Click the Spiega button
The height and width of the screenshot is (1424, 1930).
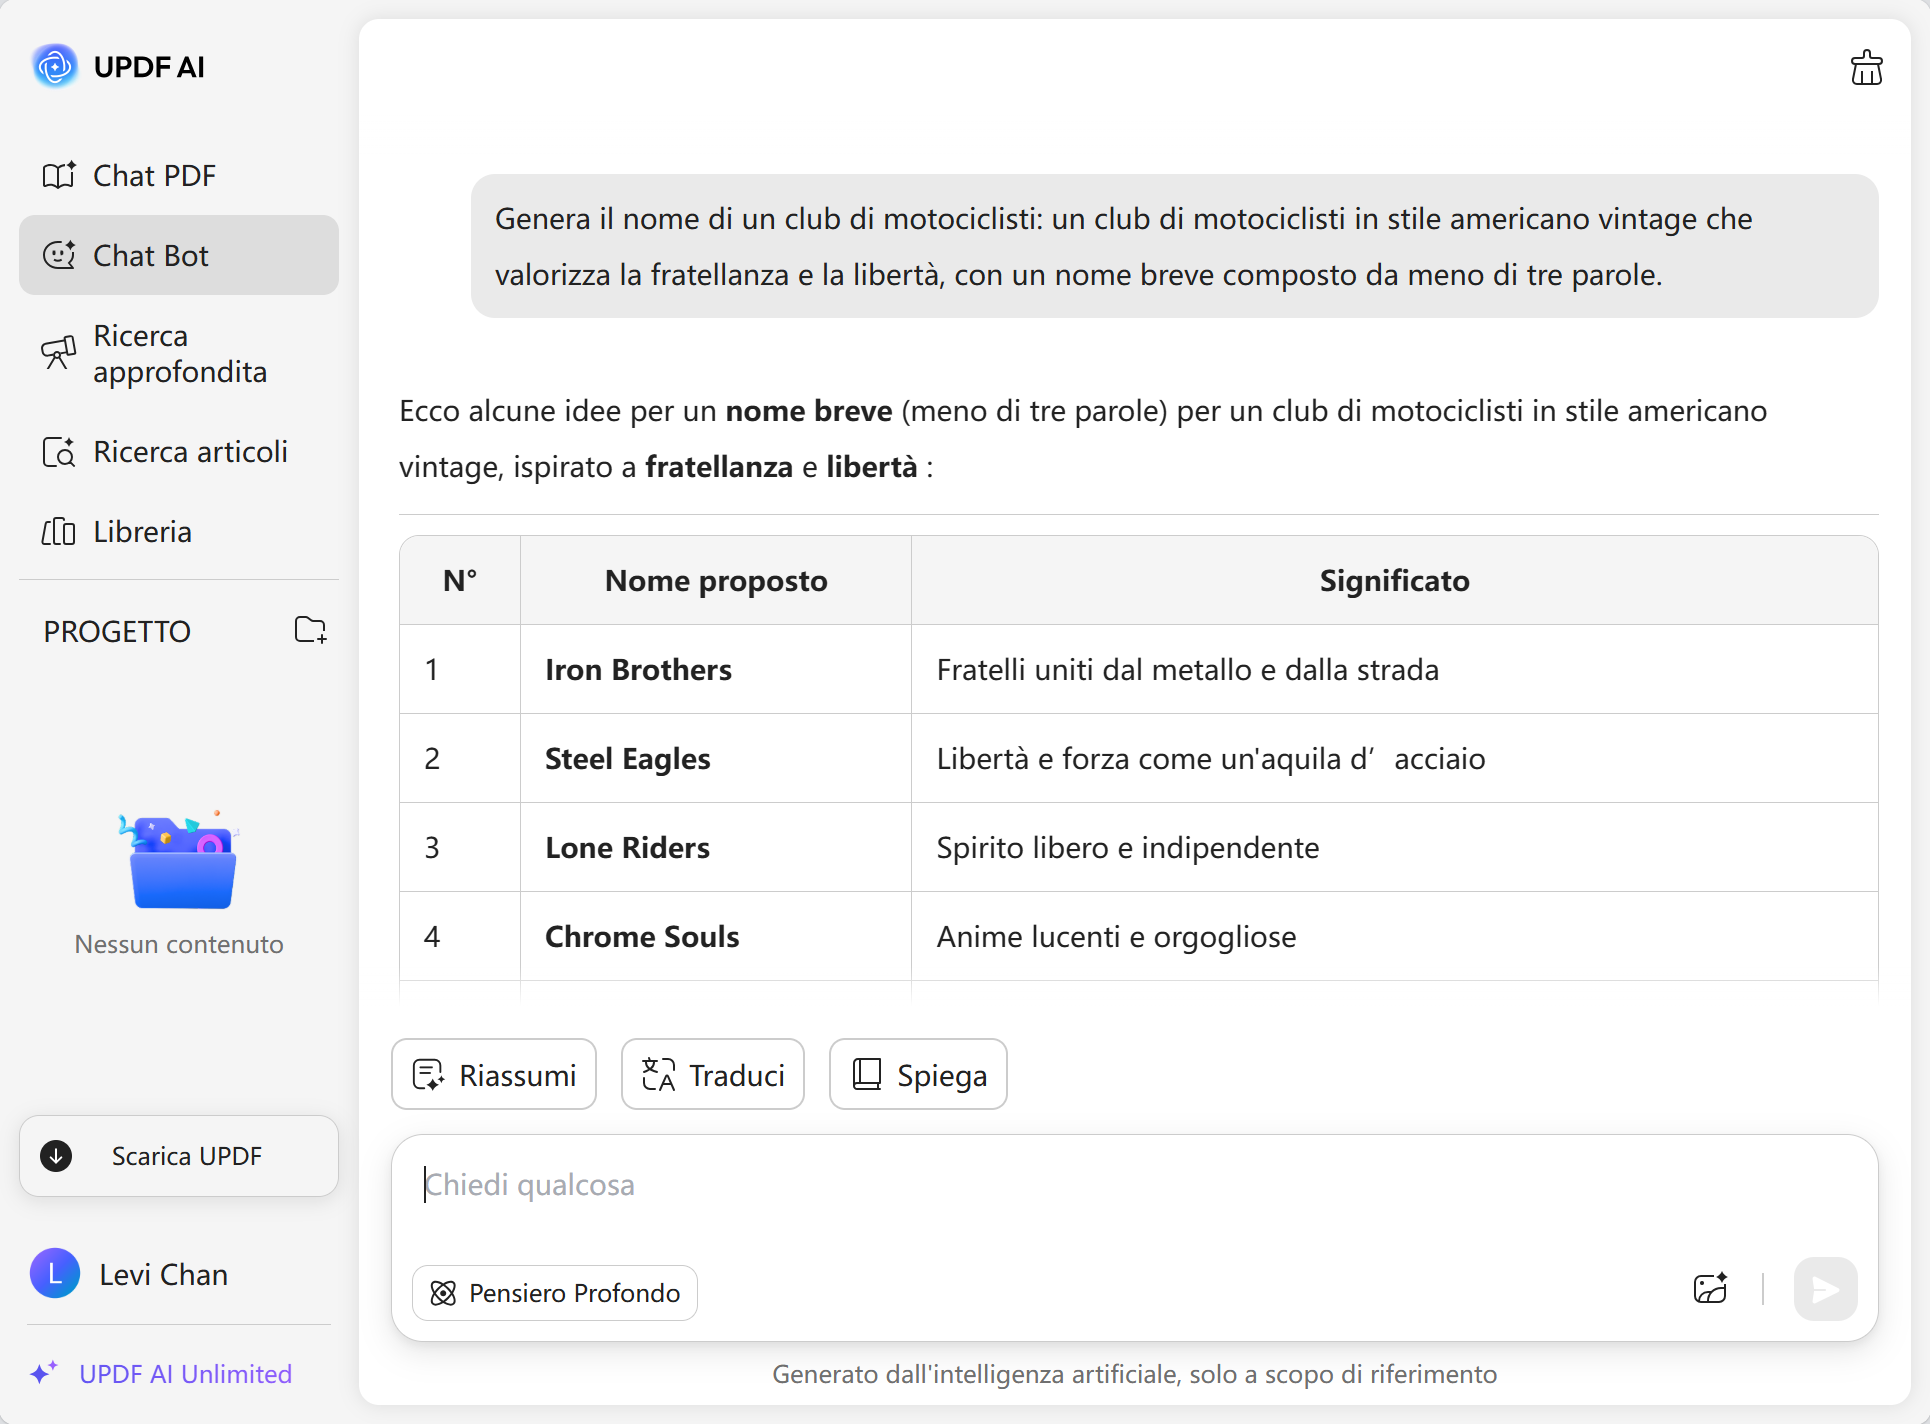tap(917, 1075)
